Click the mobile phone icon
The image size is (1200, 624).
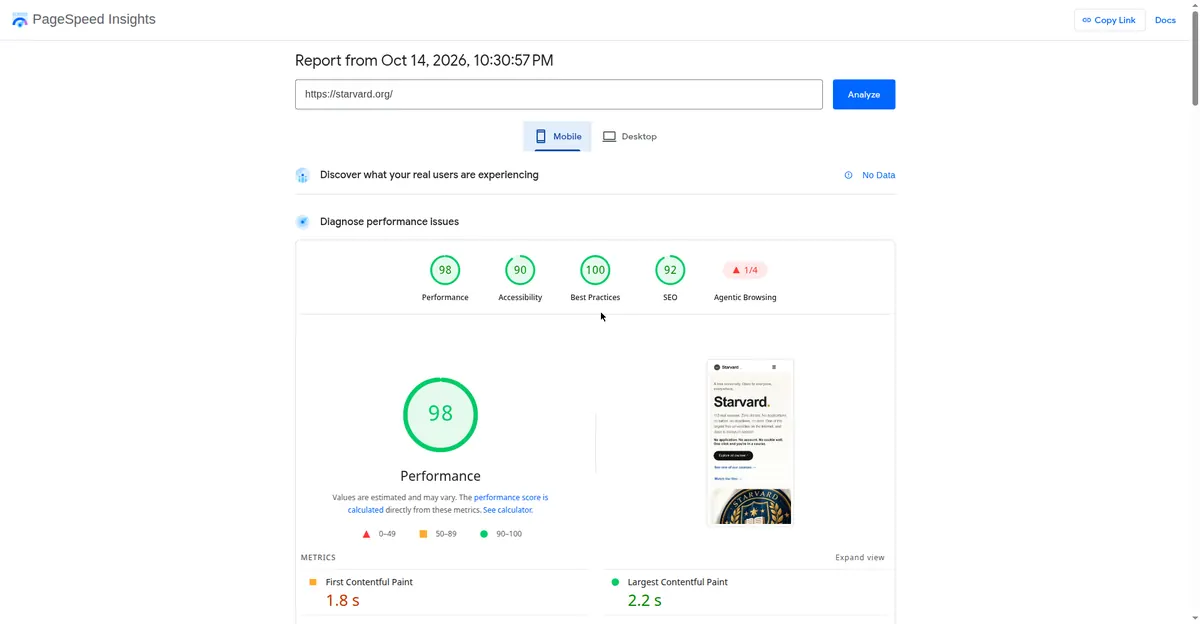(x=541, y=136)
